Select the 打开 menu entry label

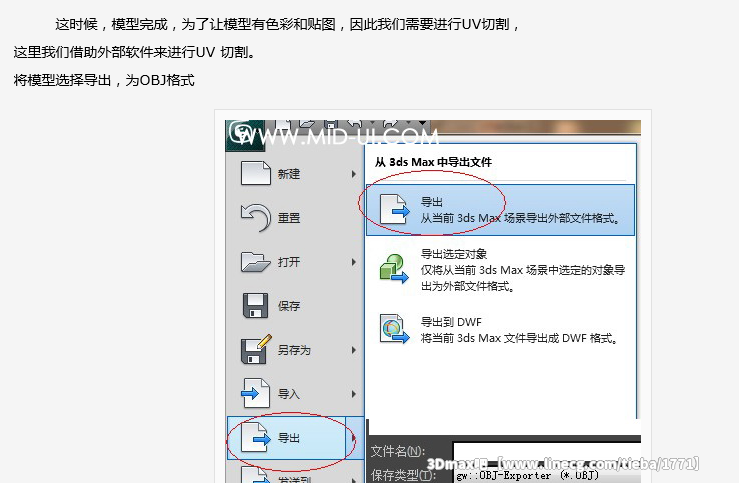(x=289, y=262)
